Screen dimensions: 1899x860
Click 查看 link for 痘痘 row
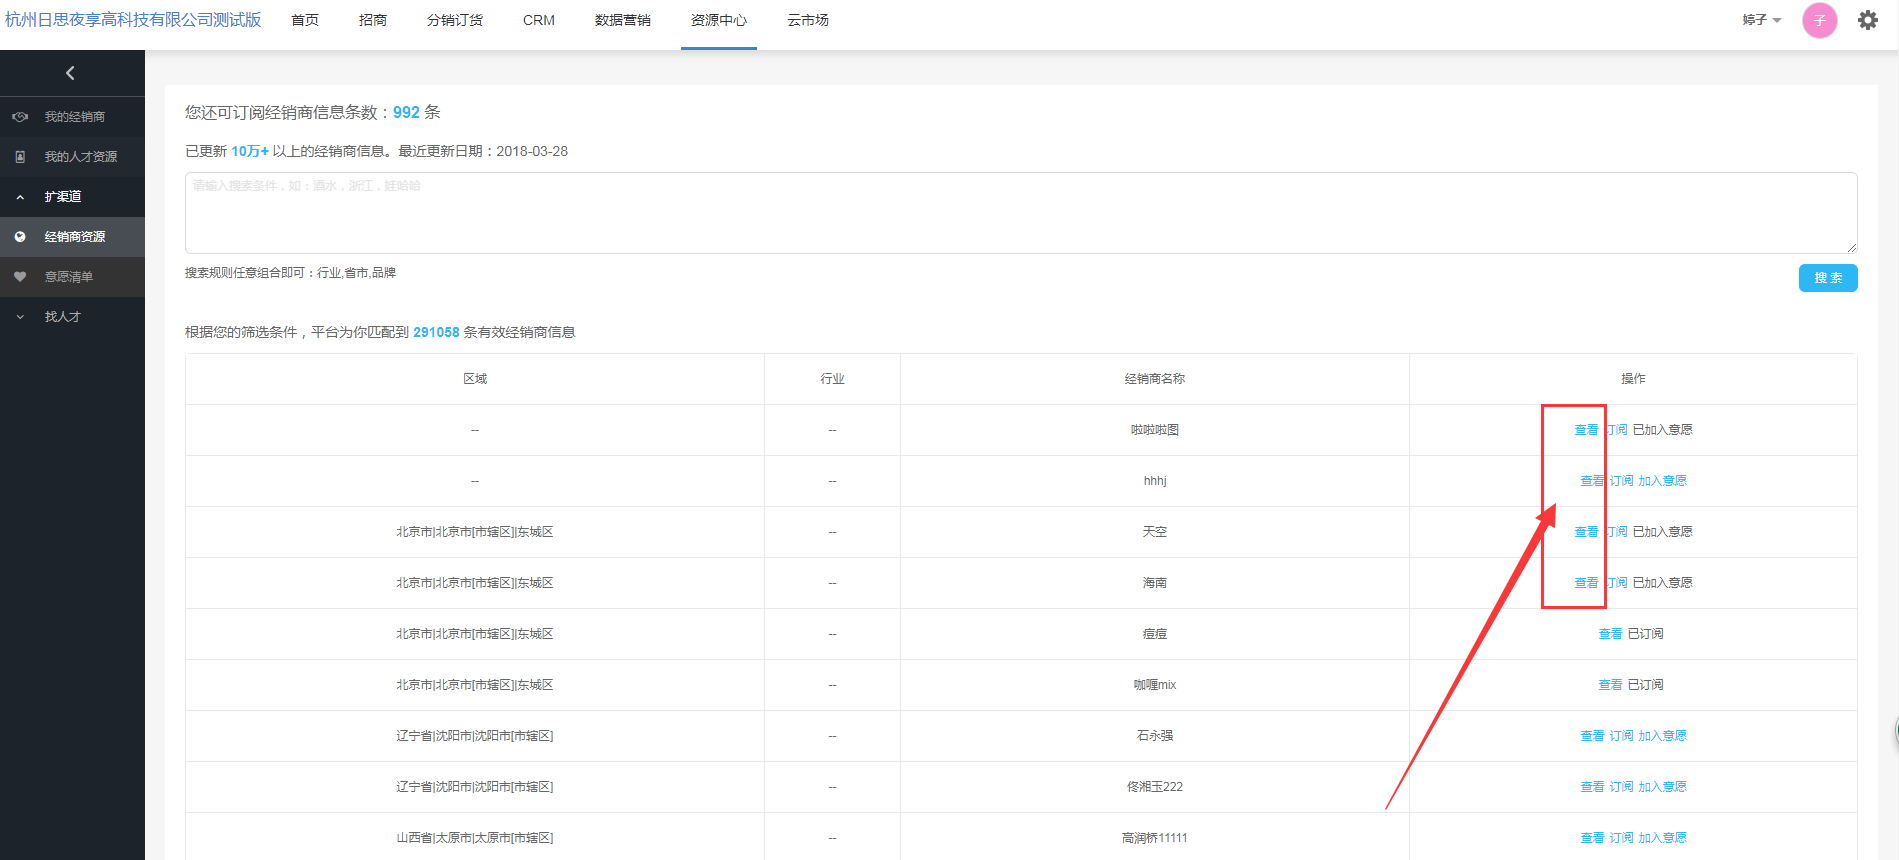1609,634
